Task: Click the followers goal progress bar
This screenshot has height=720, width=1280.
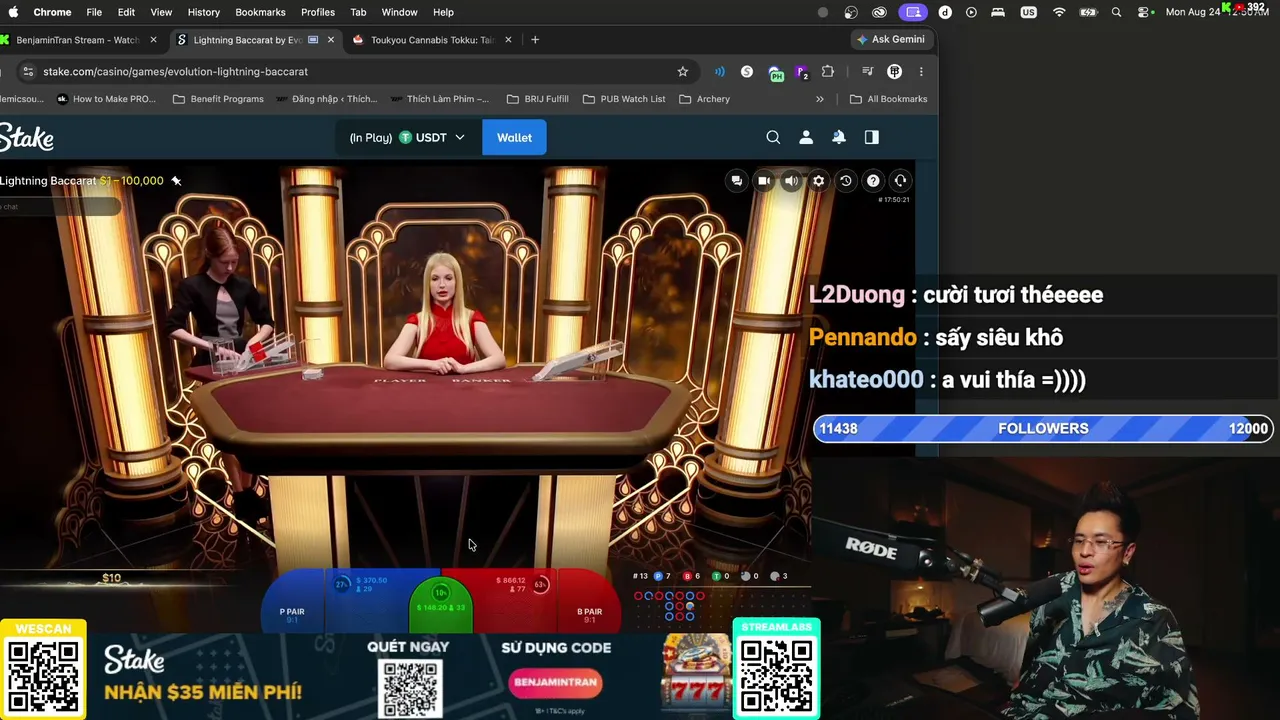Action: tap(1043, 428)
